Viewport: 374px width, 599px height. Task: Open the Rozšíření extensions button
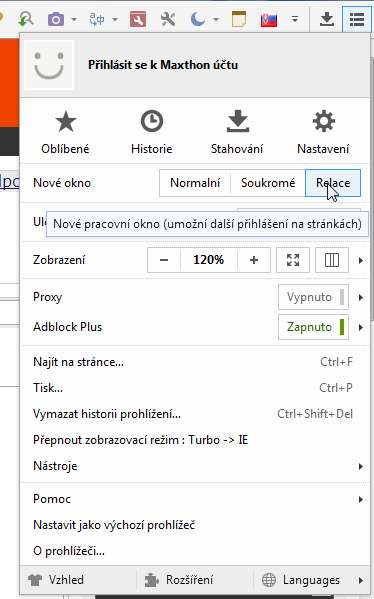point(180,580)
